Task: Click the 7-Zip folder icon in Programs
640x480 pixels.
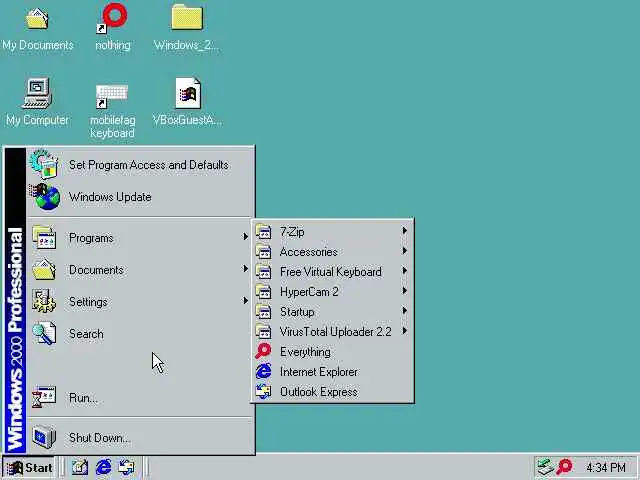Action: (x=263, y=231)
